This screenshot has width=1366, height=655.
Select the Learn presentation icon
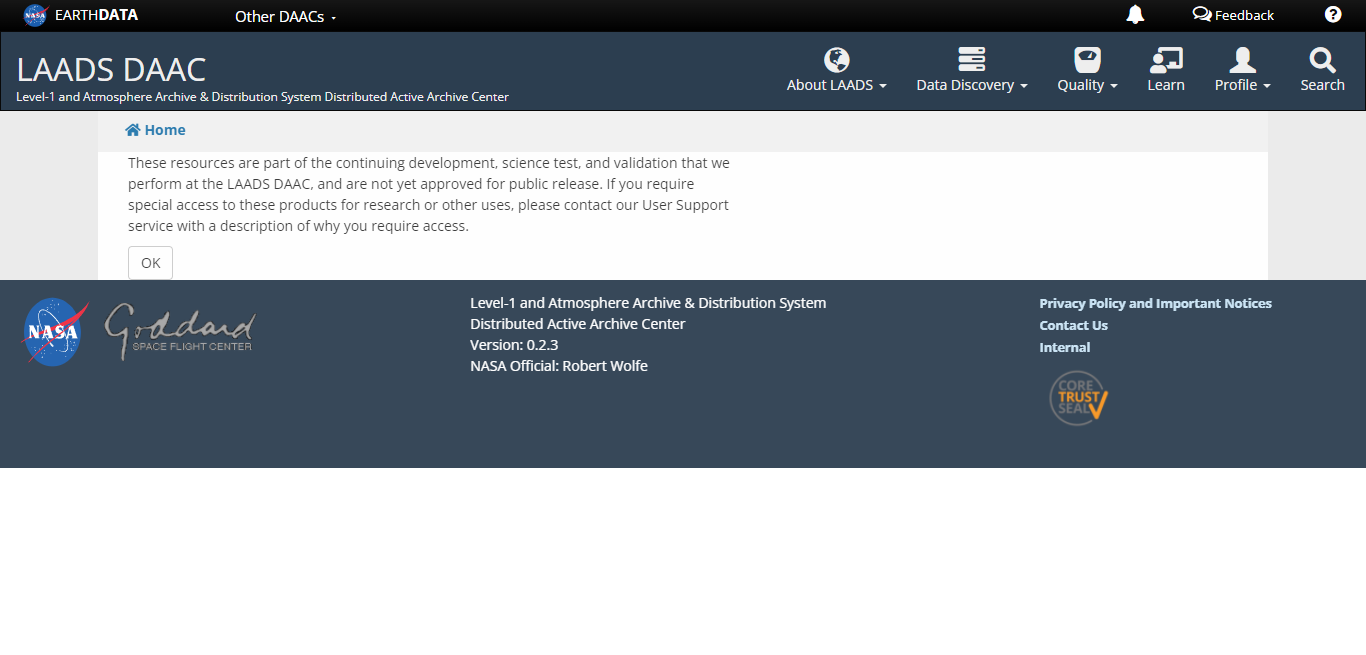[1166, 59]
